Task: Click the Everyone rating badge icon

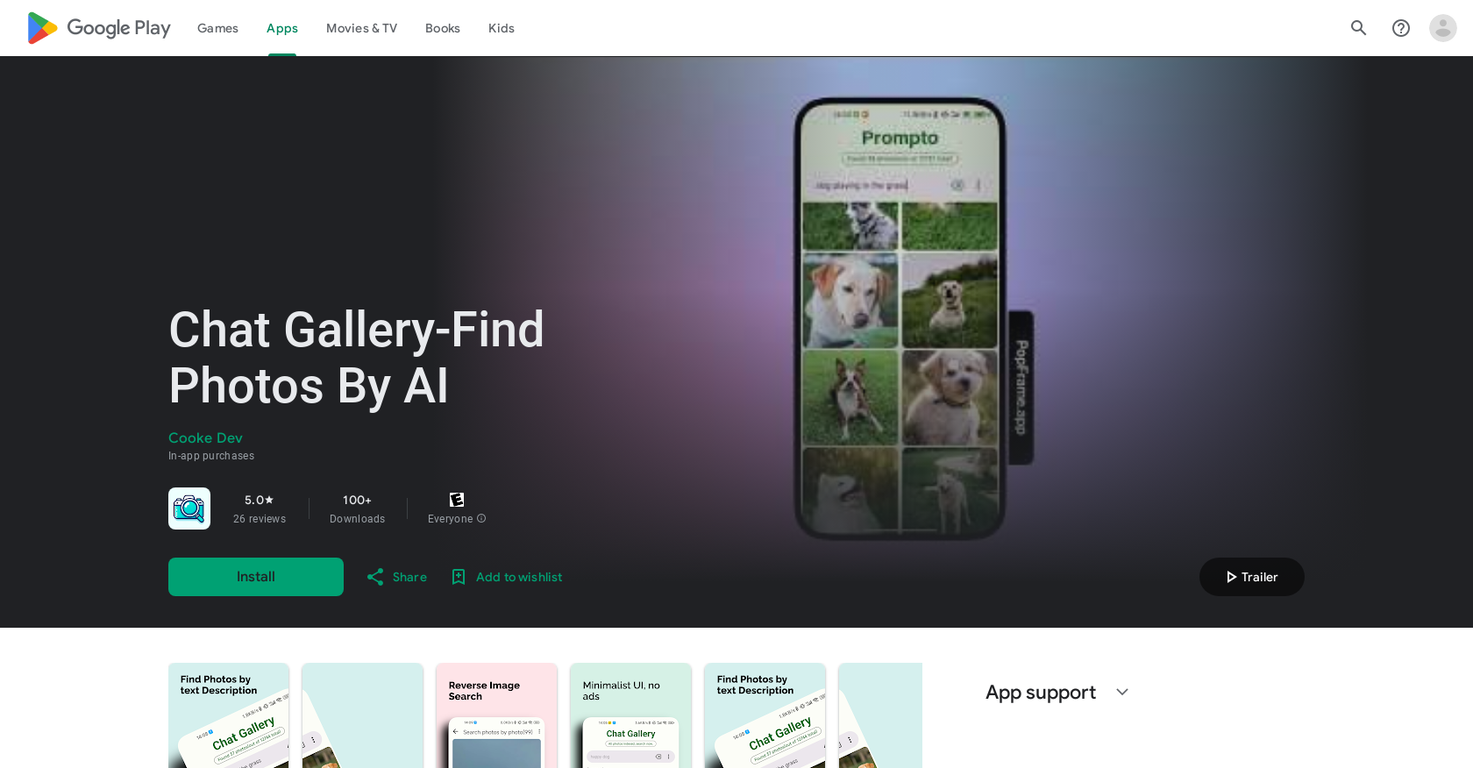Action: click(x=457, y=500)
